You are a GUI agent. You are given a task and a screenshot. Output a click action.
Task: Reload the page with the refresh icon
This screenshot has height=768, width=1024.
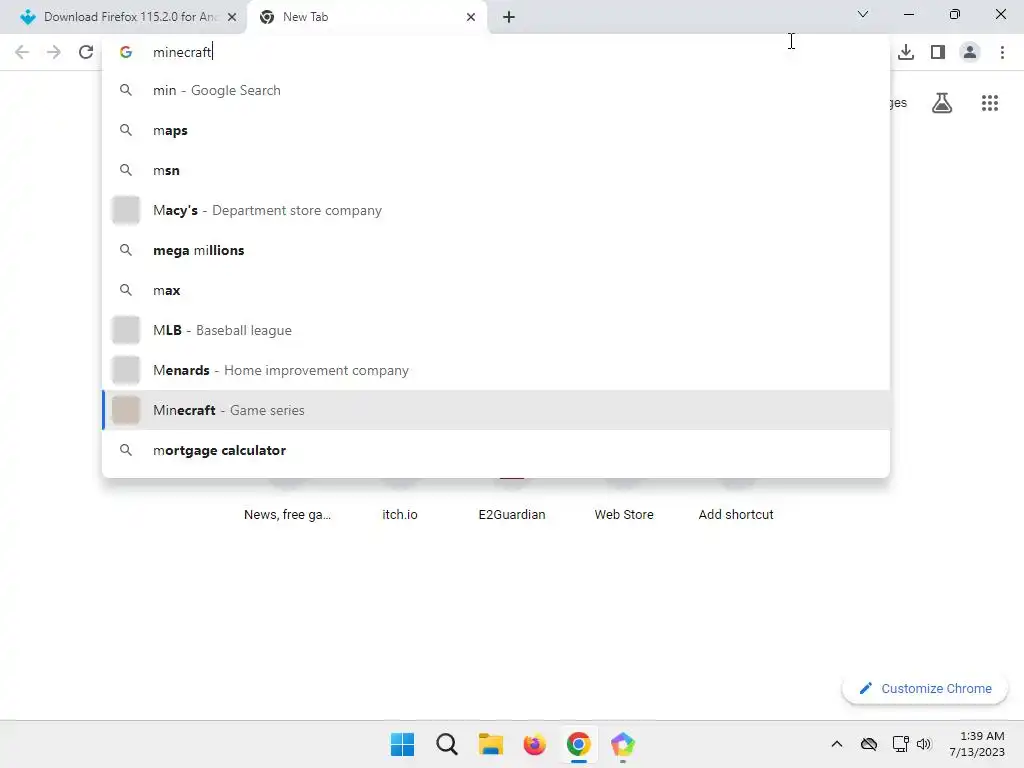tap(86, 52)
